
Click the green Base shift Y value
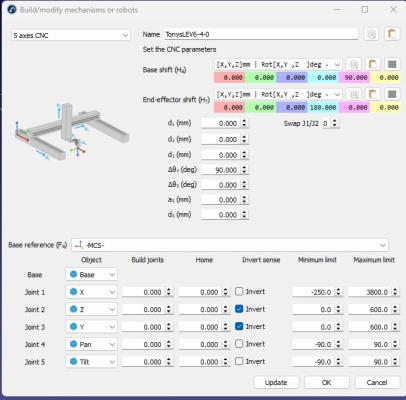[261, 78]
